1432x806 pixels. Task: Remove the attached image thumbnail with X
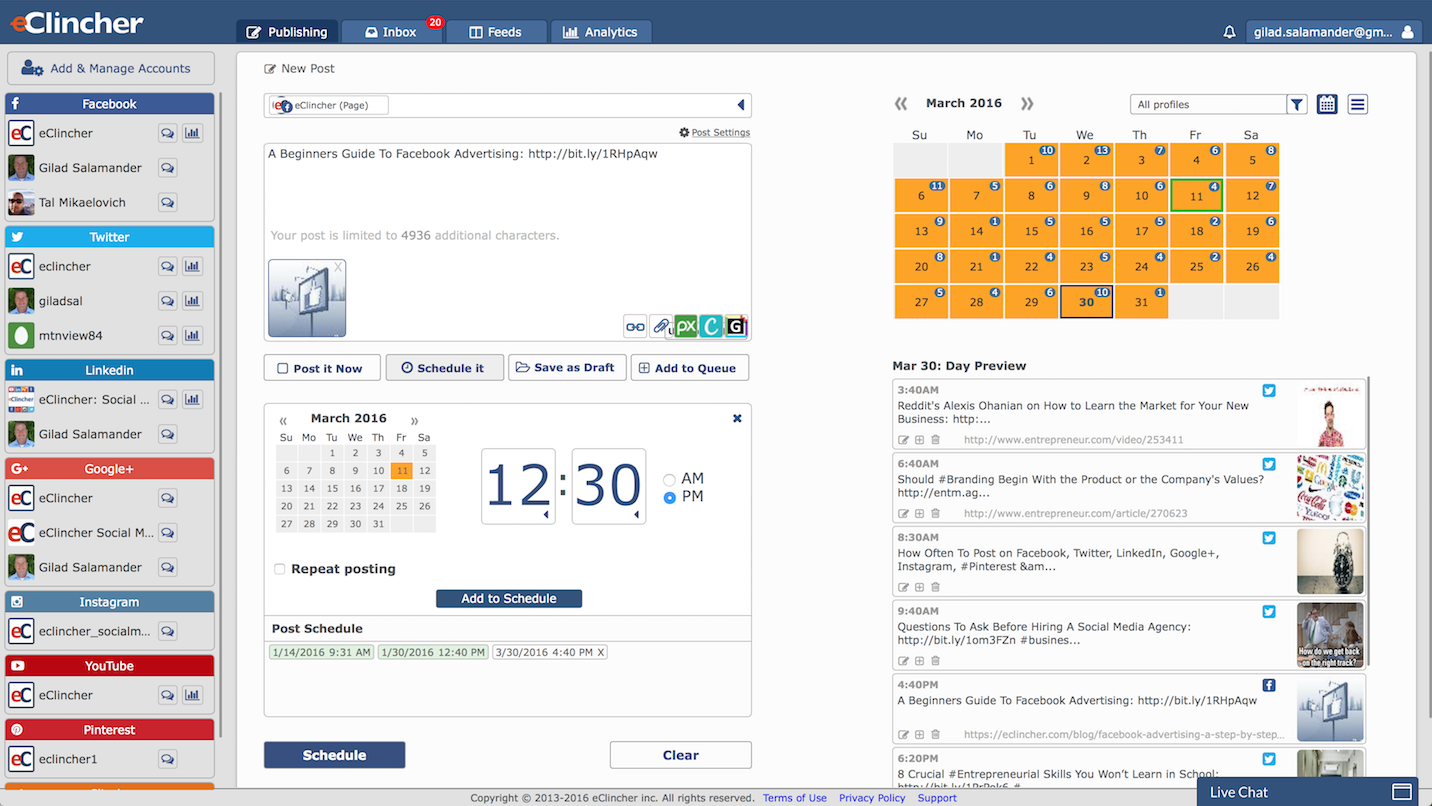coord(338,267)
